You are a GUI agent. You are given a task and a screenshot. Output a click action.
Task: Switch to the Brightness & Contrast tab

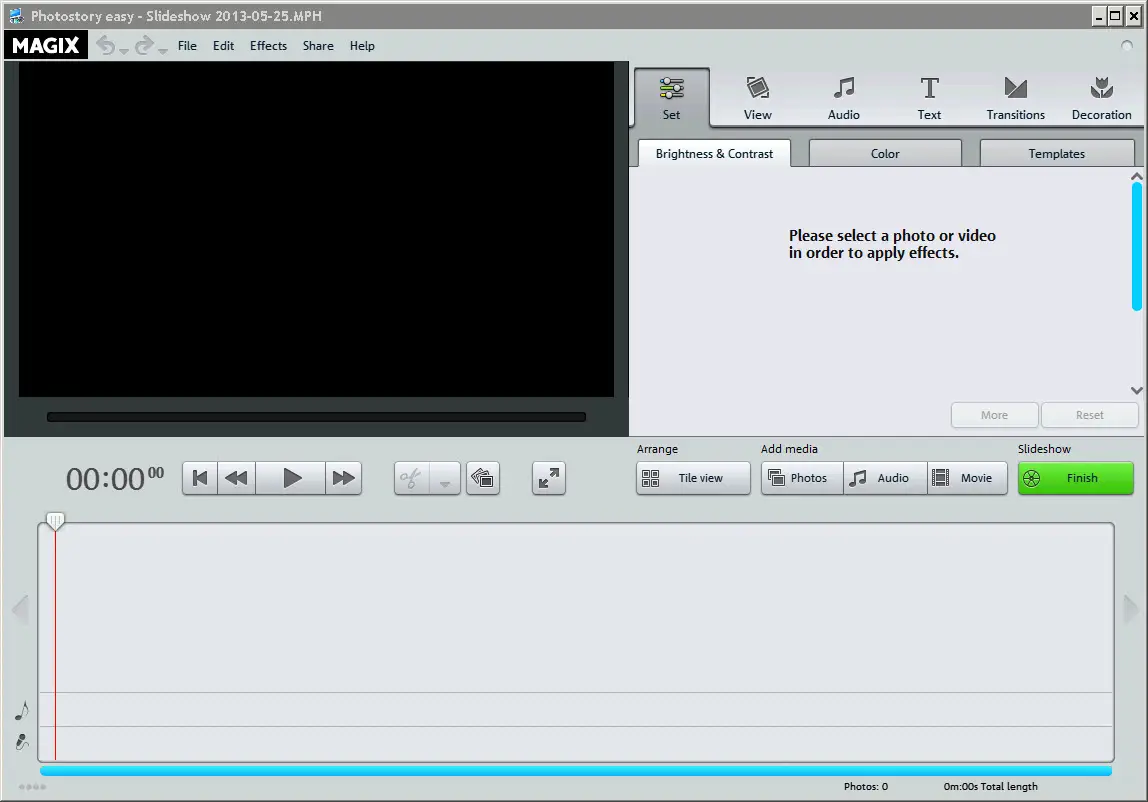point(714,154)
